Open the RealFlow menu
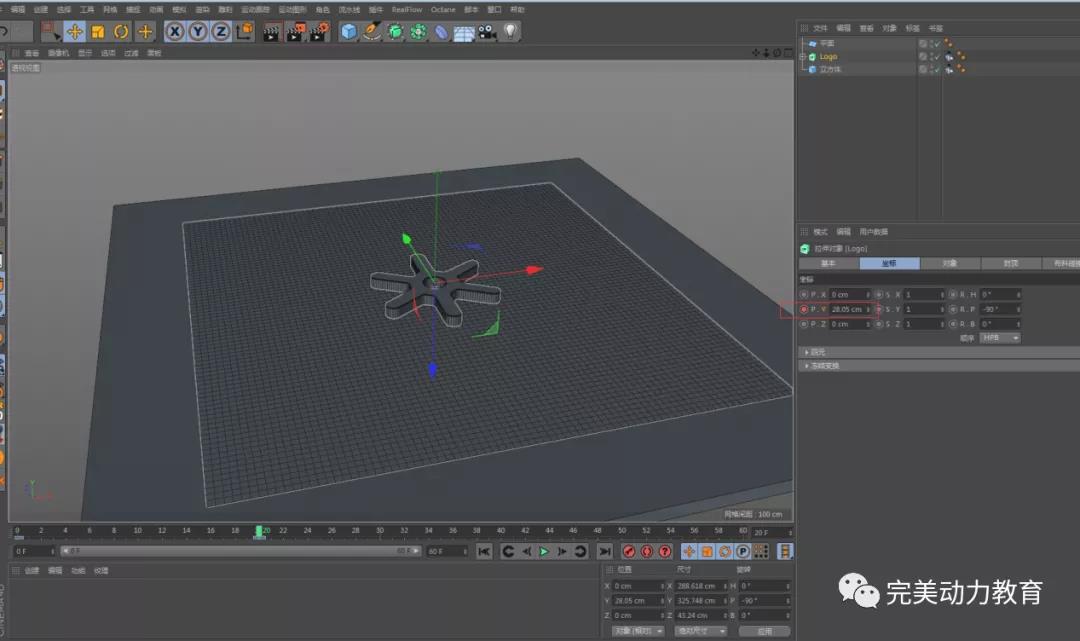The height and width of the screenshot is (641, 1080). tap(406, 9)
